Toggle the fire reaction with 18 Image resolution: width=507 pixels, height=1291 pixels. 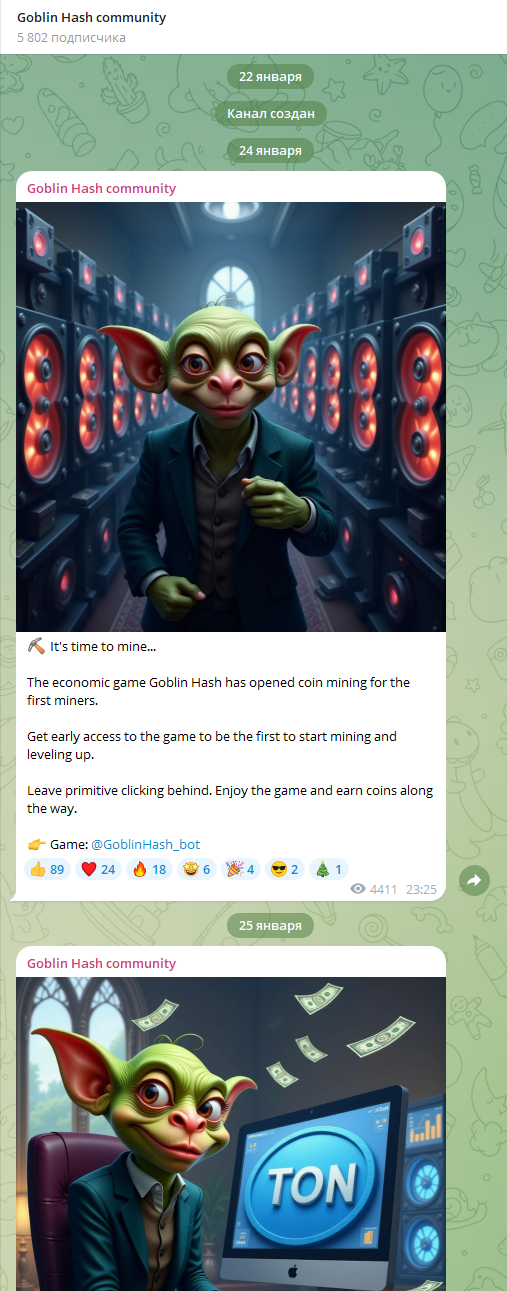[149, 869]
